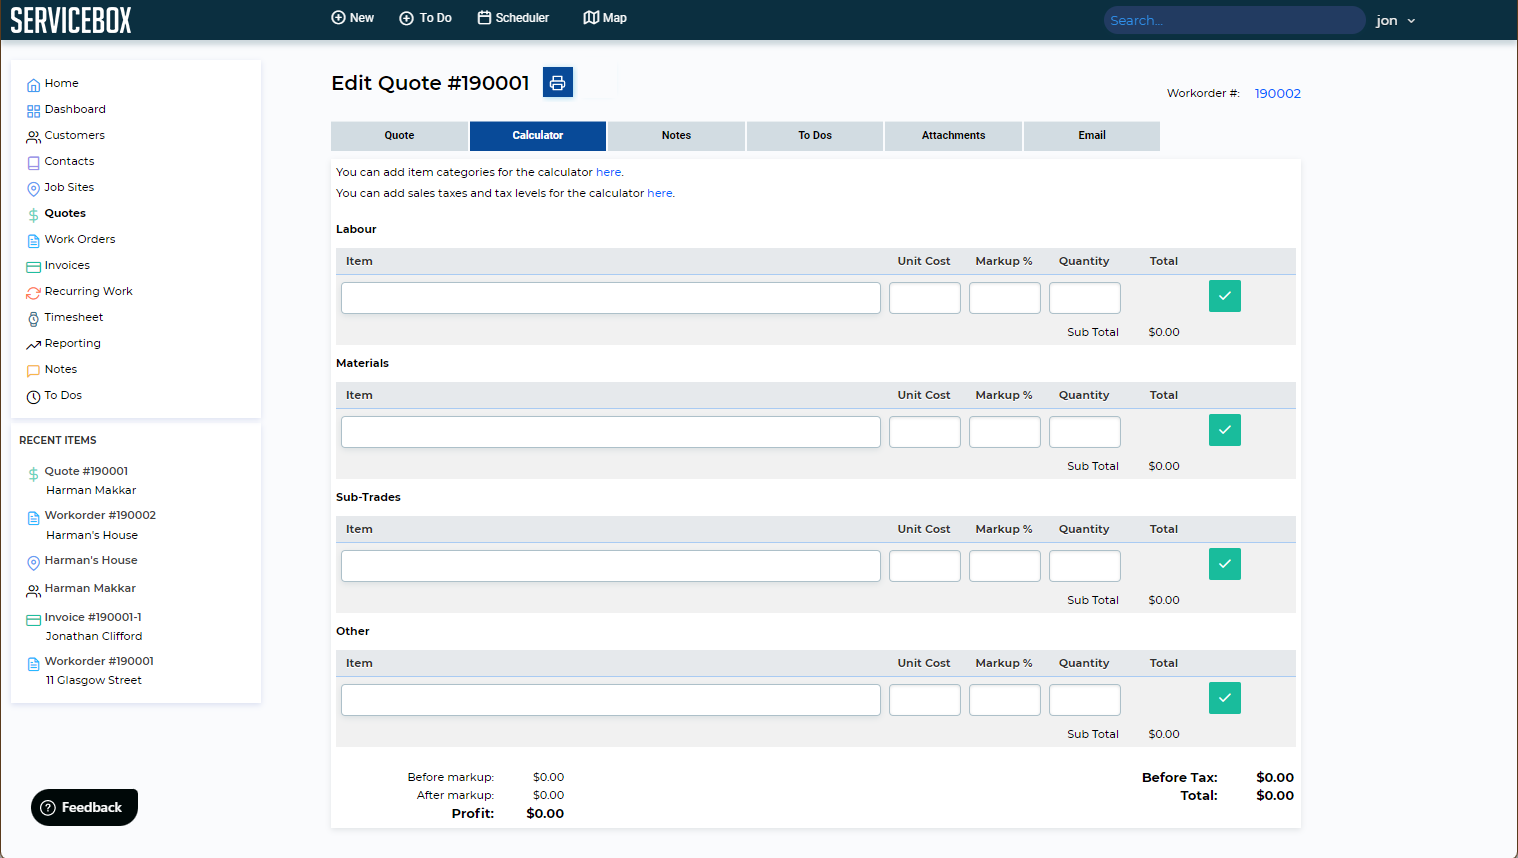Viewport: 1518px width, 858px height.
Task: Open recent item Quote #190001
Action: (86, 471)
